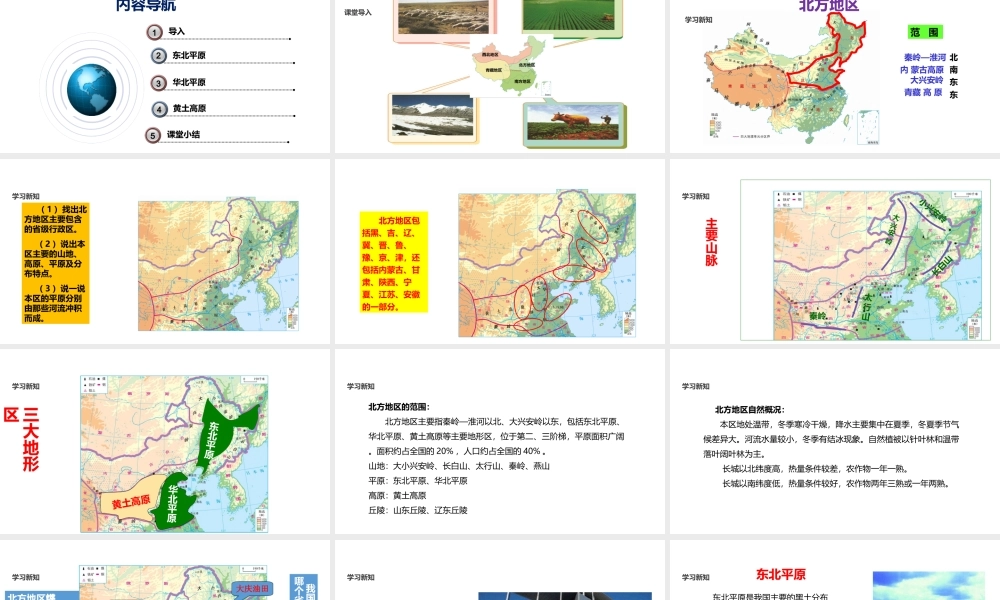This screenshot has height=600, width=1000.
Task: Click the red 三大地形区 vertical title
Action: pos(22,439)
